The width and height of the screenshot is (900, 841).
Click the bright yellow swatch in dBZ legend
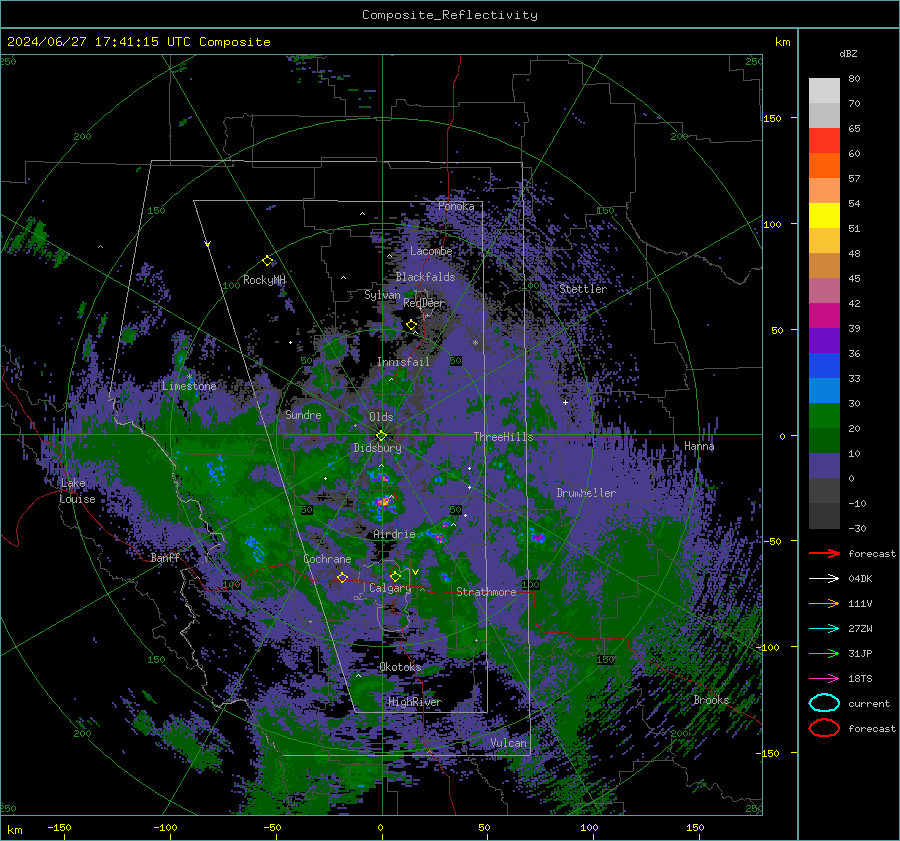[824, 216]
